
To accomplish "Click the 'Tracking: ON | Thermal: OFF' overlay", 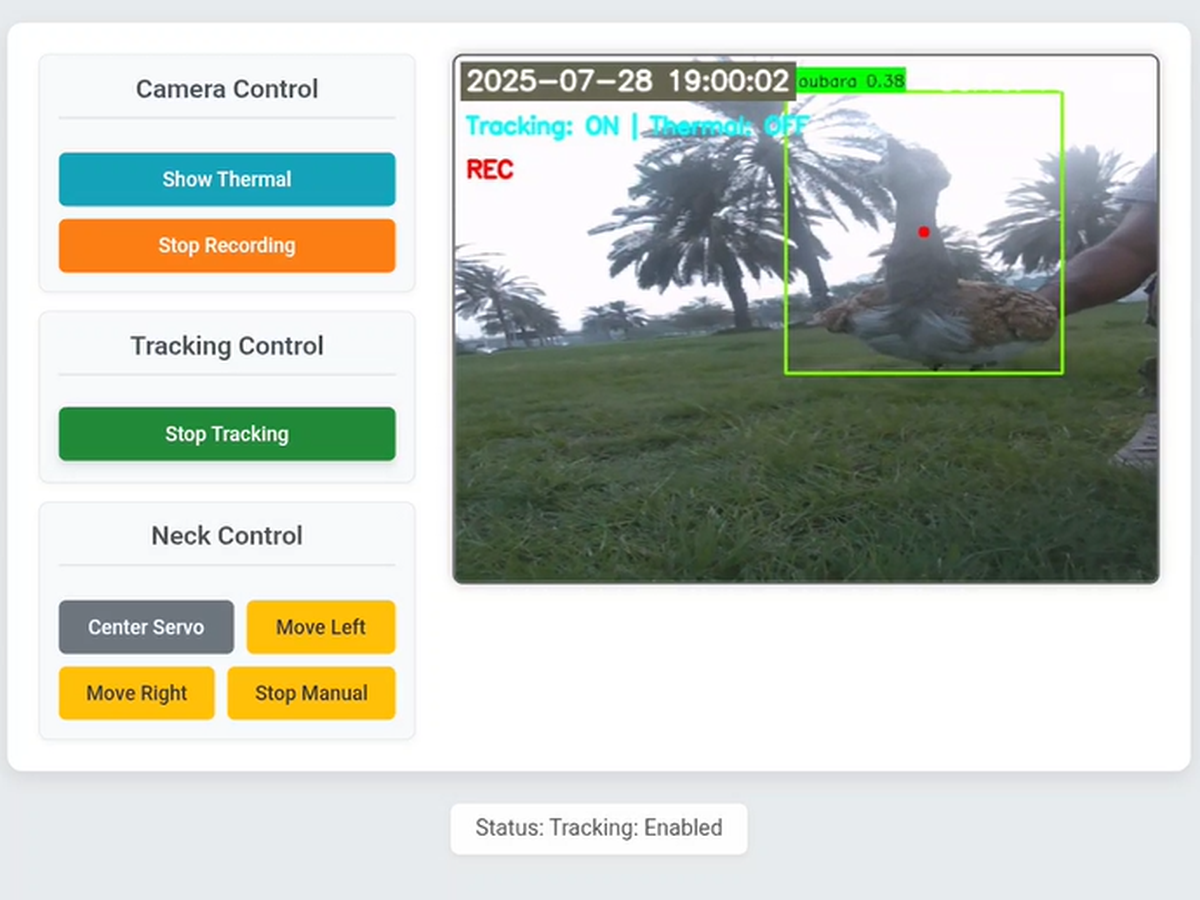I will click(637, 127).
